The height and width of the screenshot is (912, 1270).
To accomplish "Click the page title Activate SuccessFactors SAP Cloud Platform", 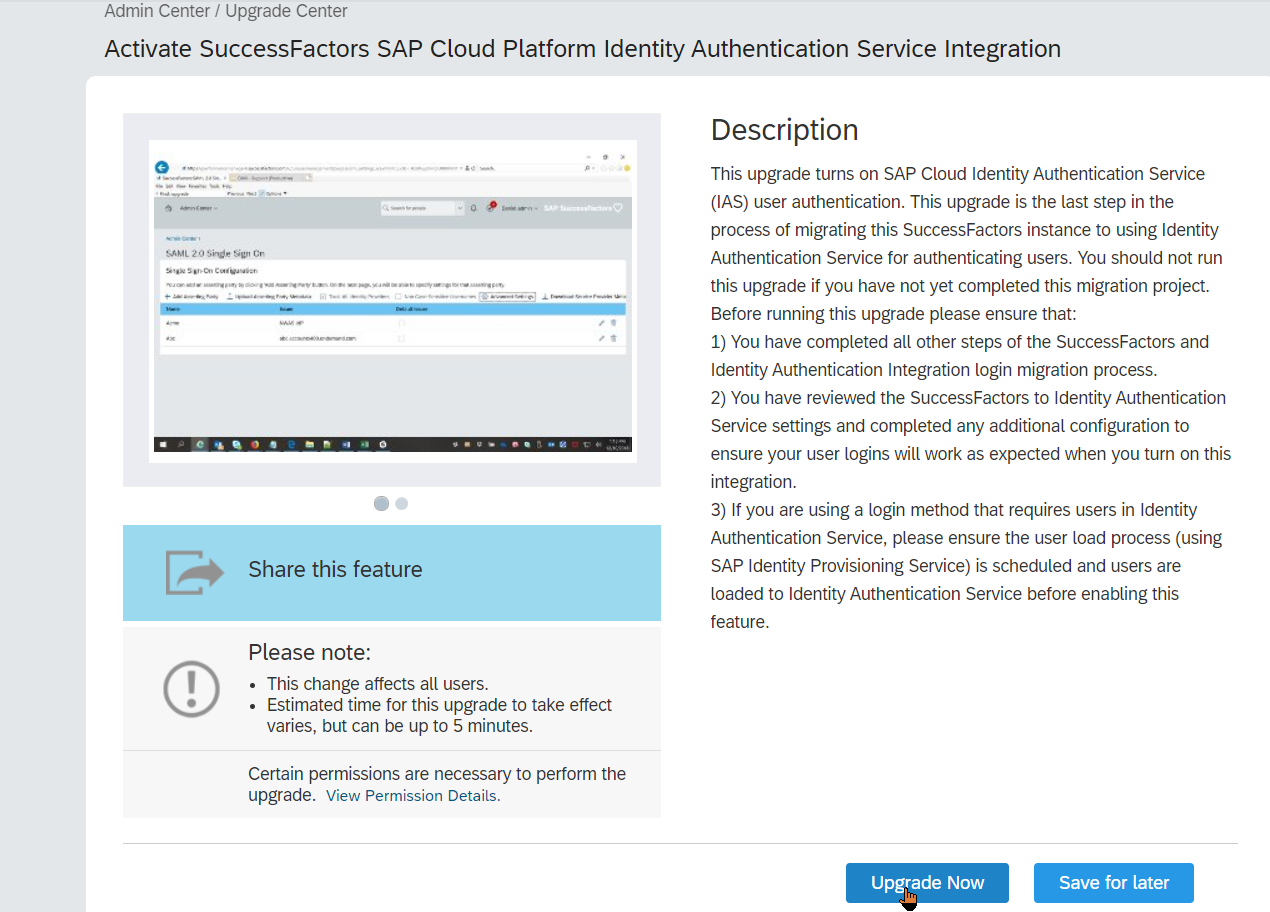I will click(x=582, y=49).
